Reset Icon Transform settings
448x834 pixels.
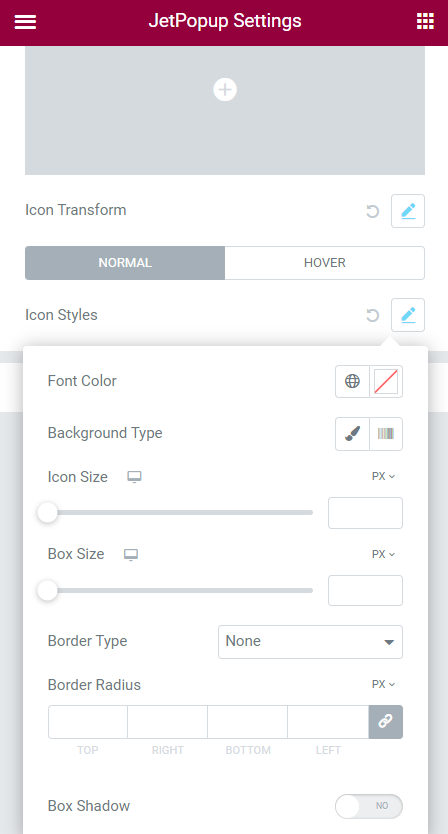(x=372, y=211)
